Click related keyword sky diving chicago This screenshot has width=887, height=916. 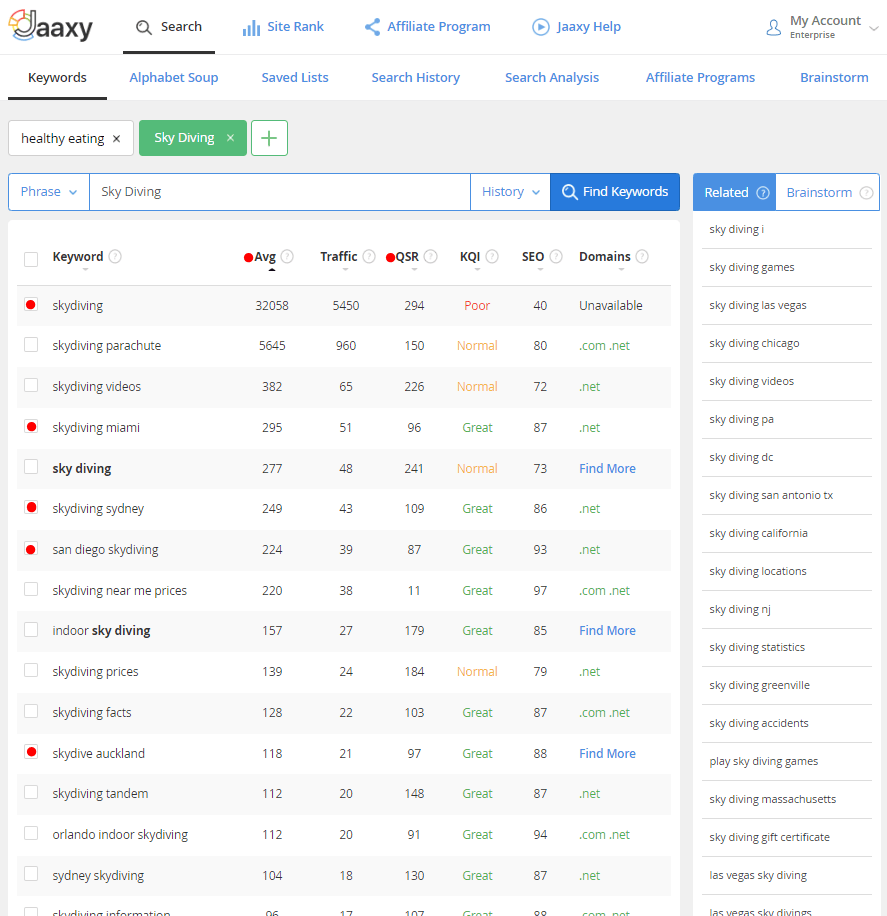(754, 344)
